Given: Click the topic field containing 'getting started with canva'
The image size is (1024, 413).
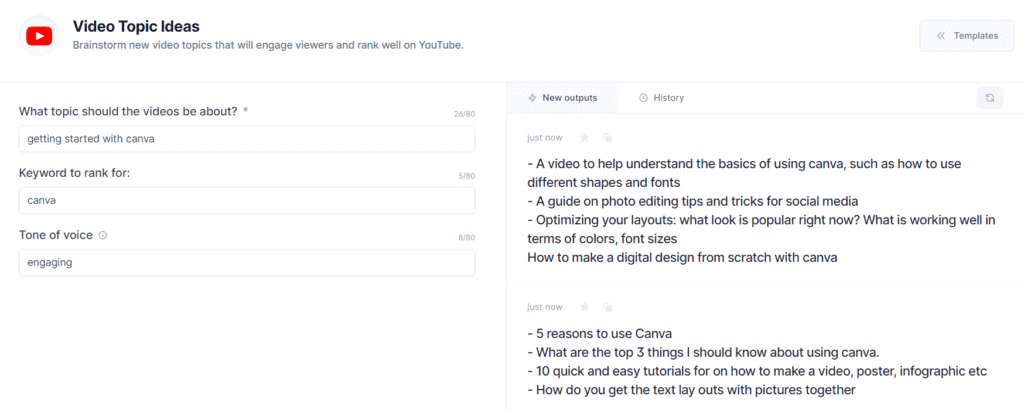Looking at the screenshot, I should point(247,139).
